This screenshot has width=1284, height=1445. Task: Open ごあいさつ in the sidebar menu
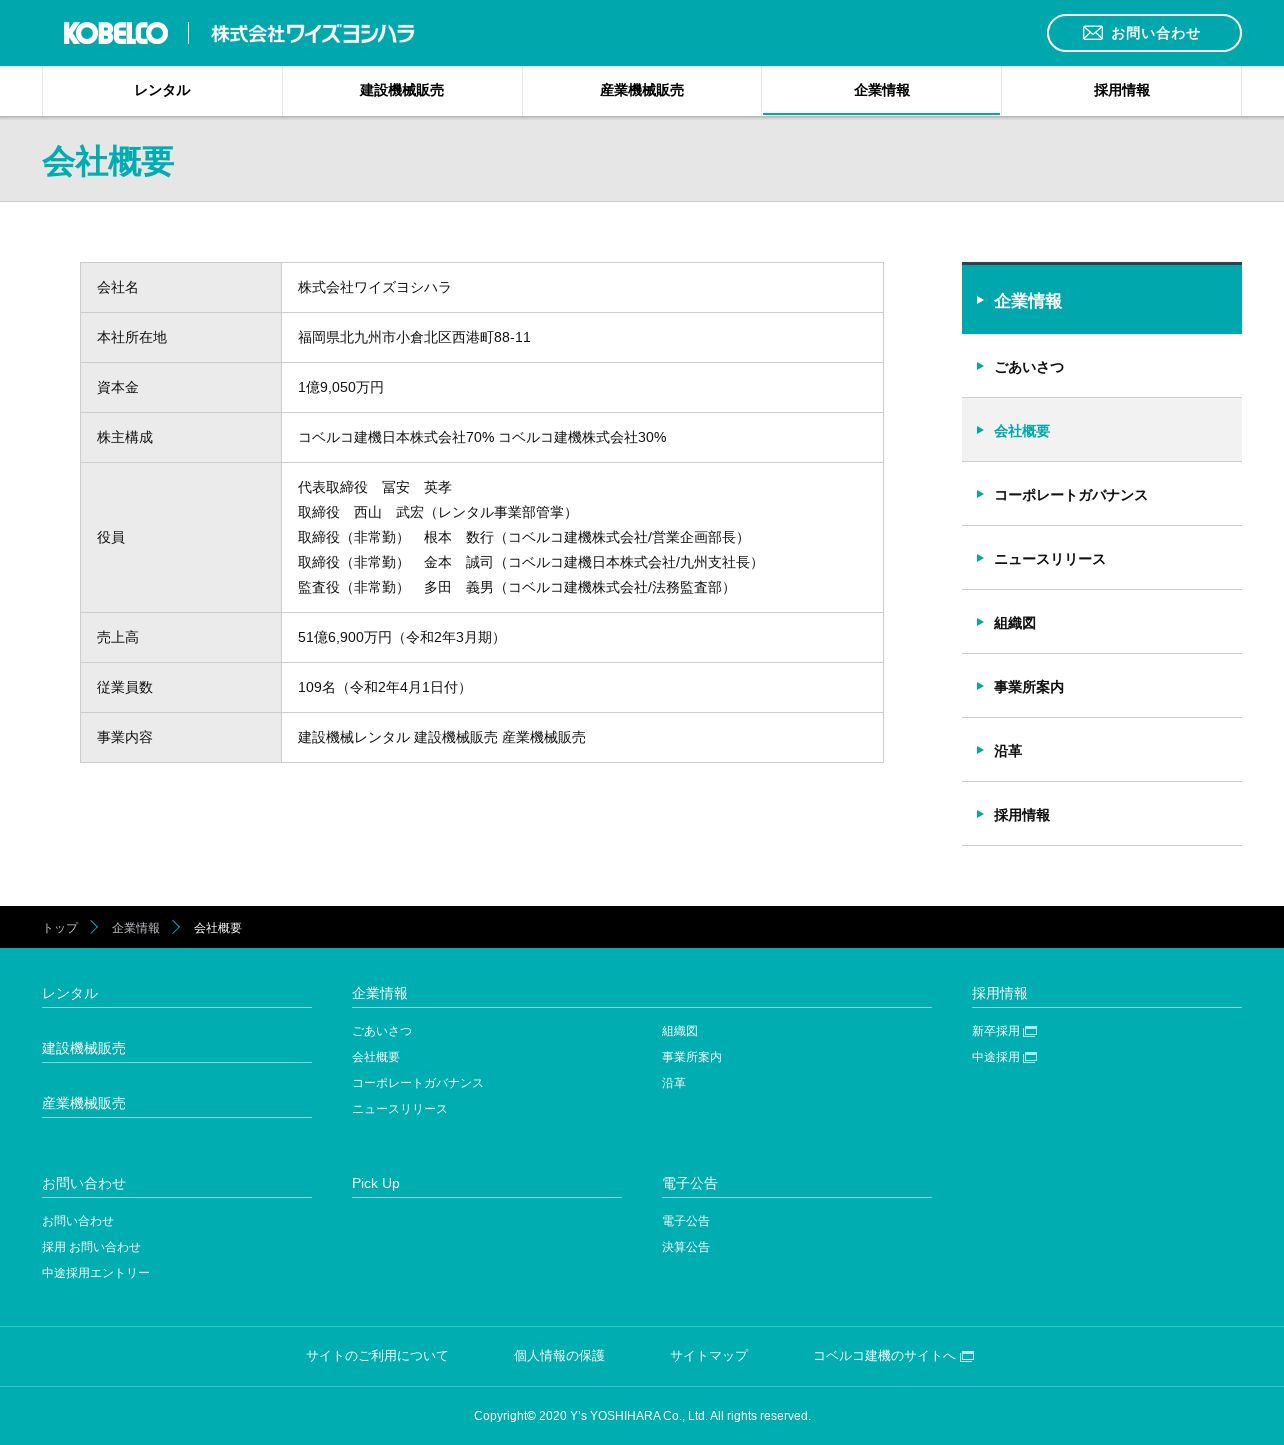[1102, 367]
